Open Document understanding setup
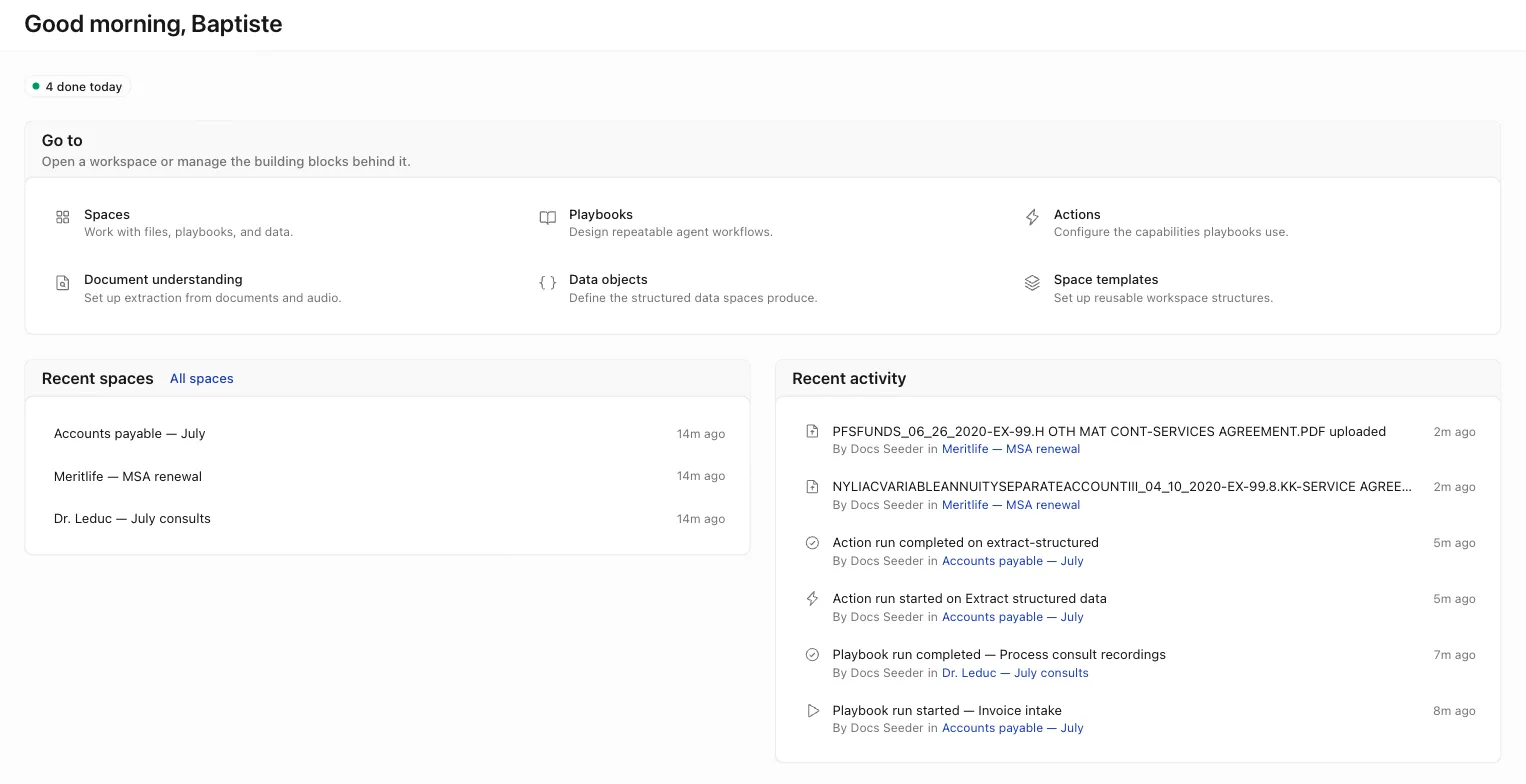The image size is (1526, 784). coord(277,288)
